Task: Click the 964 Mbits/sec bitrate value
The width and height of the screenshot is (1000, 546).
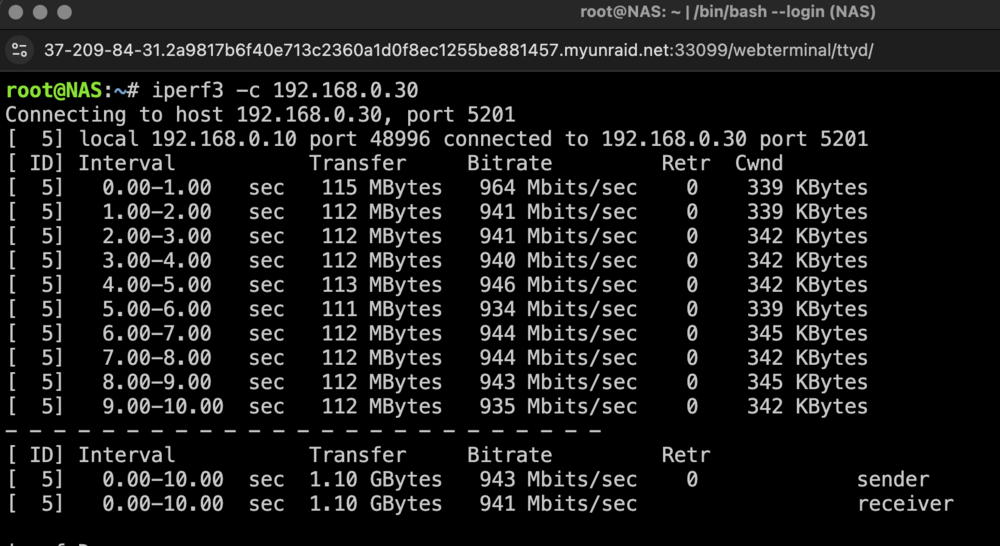Action: 558,188
